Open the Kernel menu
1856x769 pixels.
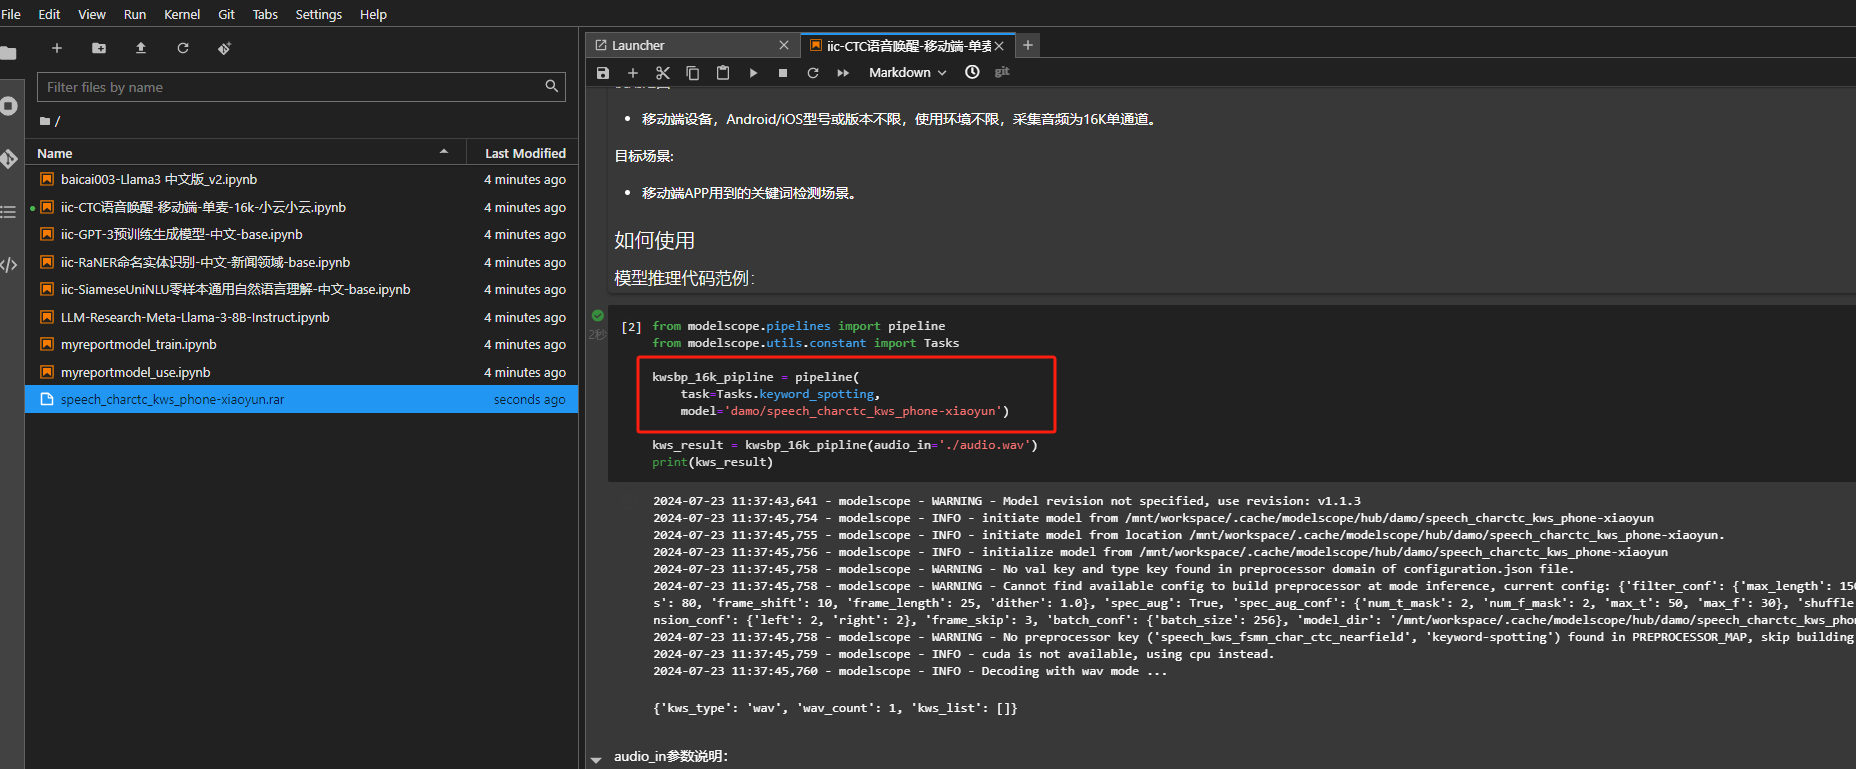[182, 14]
